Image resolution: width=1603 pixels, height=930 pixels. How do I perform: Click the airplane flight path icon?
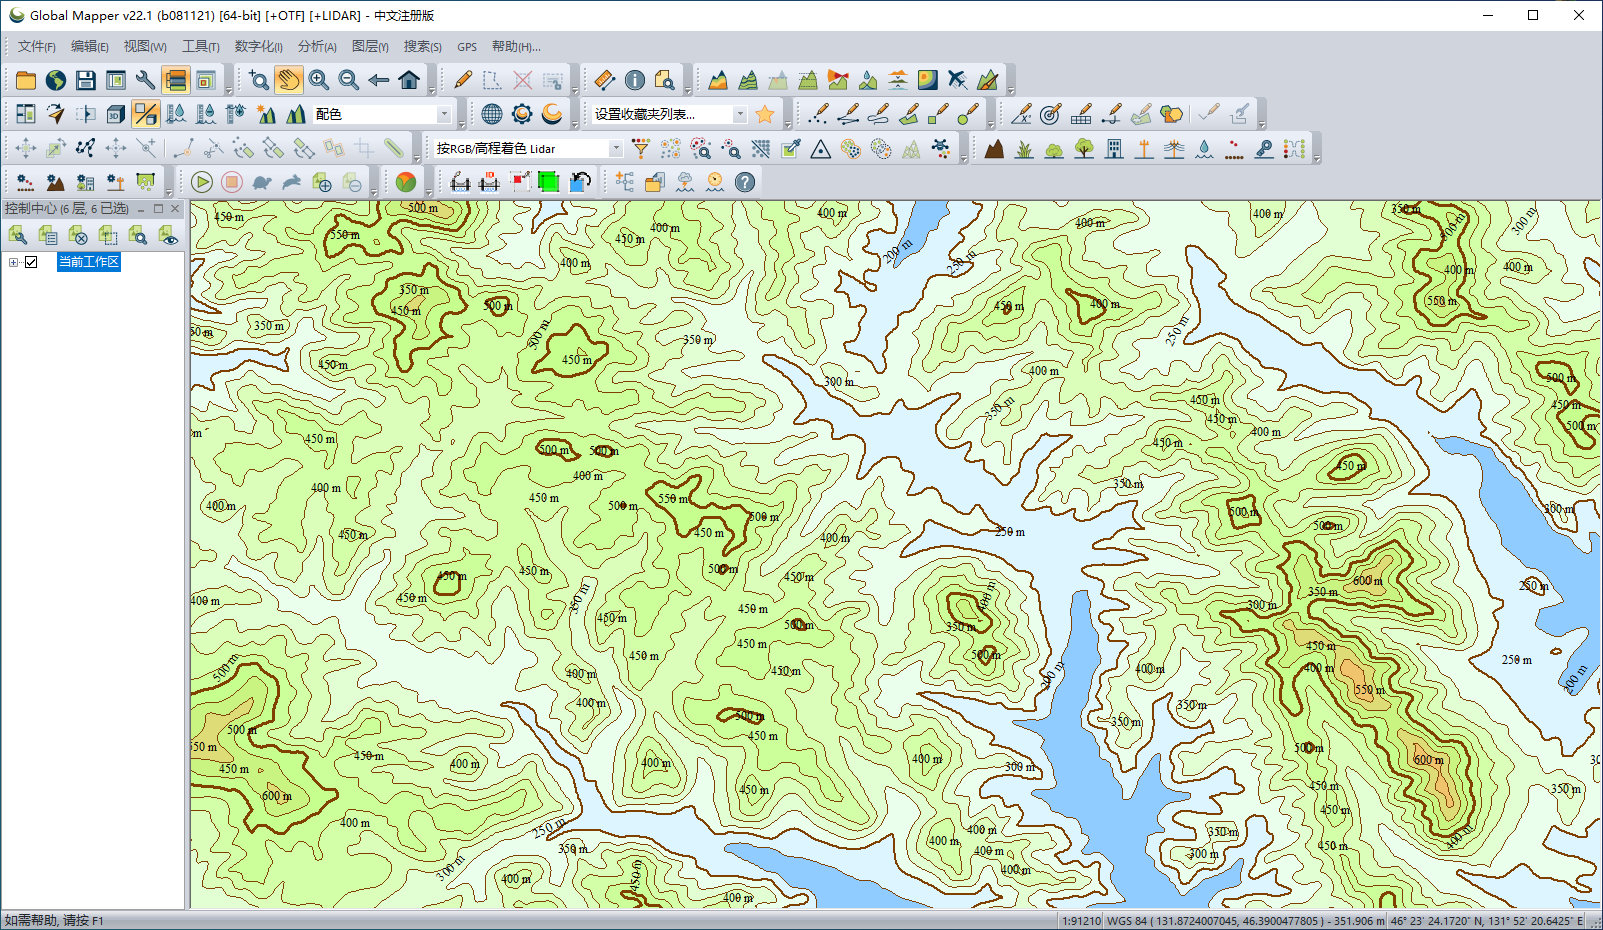pyautogui.click(x=958, y=81)
